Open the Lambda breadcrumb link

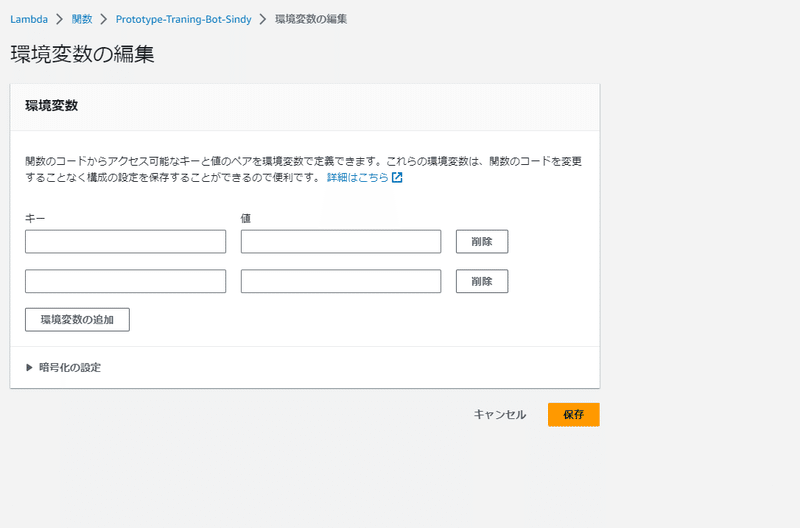pos(29,19)
